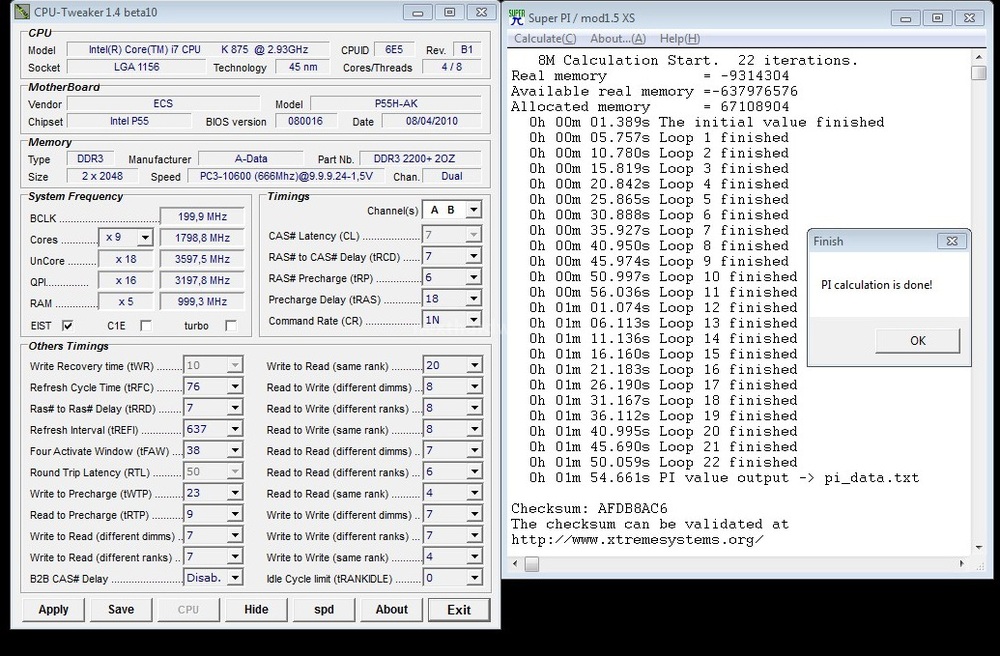Open the Help(H) menu in Super PI
The height and width of the screenshot is (656, 1000).
pos(679,39)
